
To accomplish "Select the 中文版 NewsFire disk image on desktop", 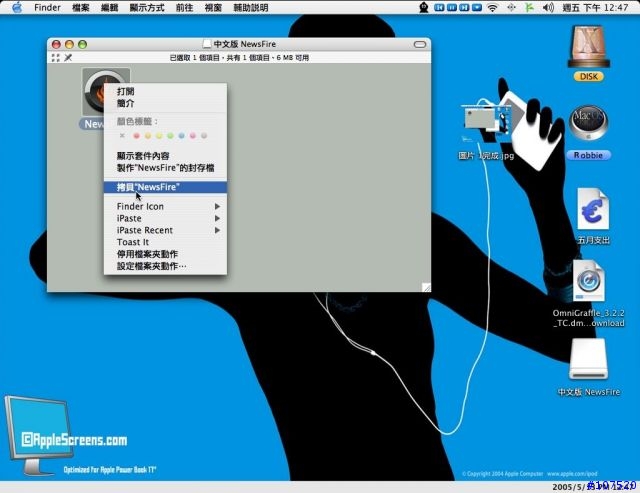I will (588, 360).
